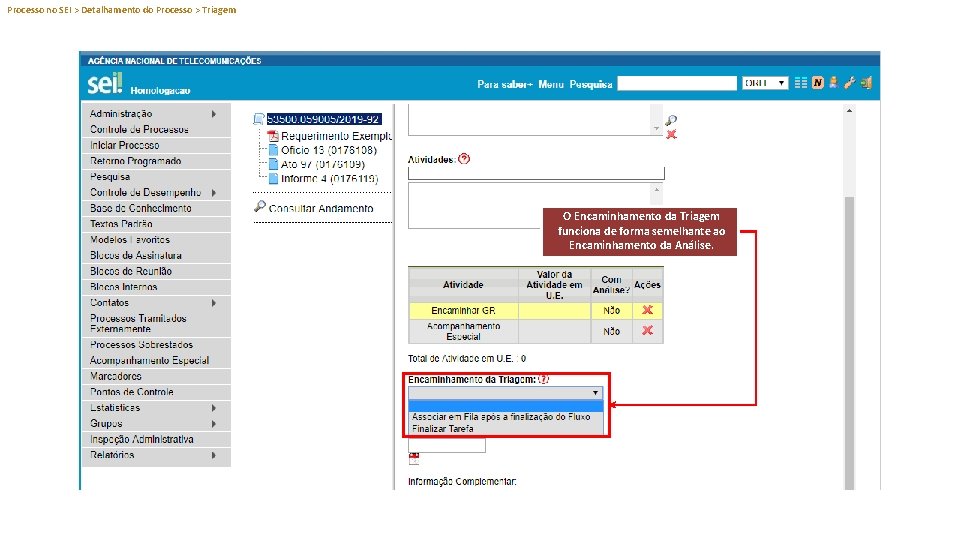Open Controle de Processos menu item

[x=156, y=129]
